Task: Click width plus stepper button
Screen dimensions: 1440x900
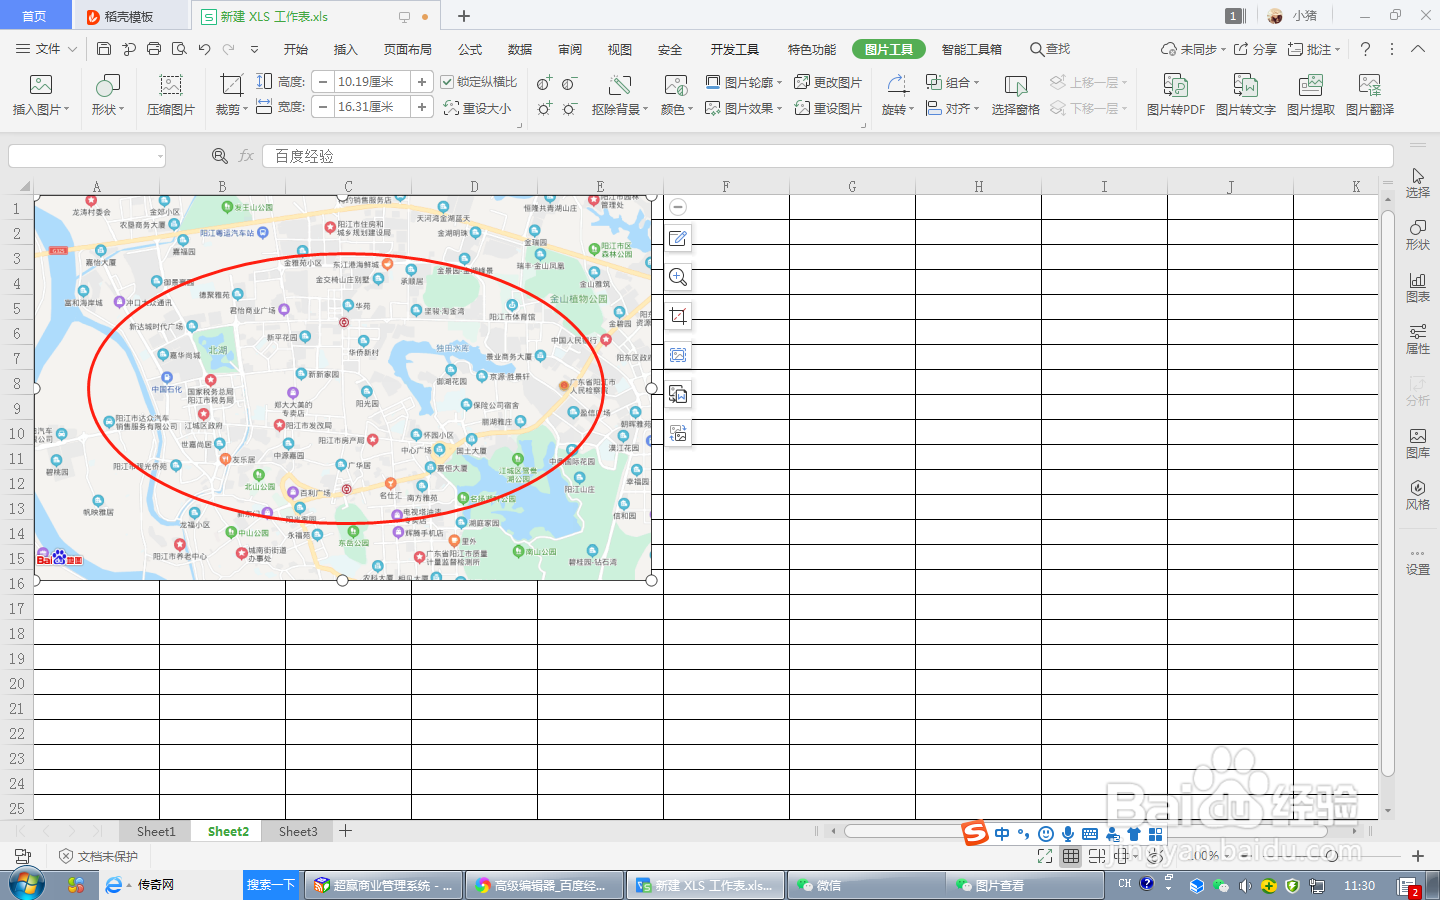Action: (422, 107)
